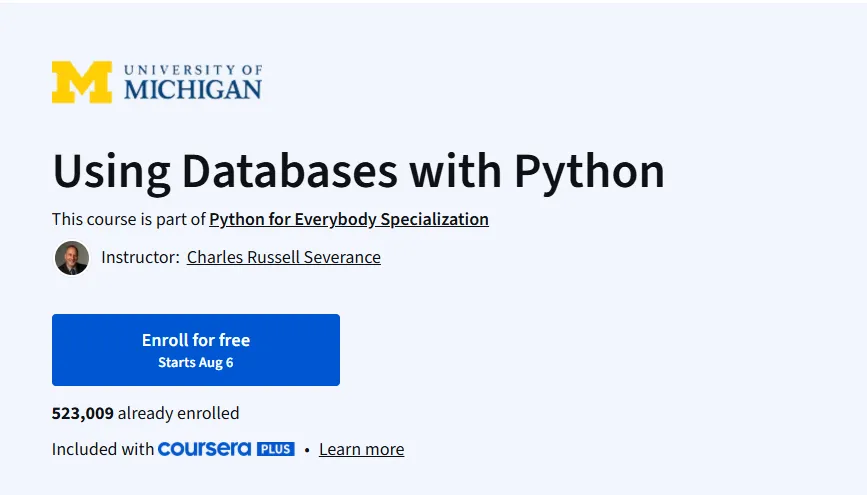This screenshot has height=495, width=867.
Task: Click the Enroll for free button
Action: 196,350
